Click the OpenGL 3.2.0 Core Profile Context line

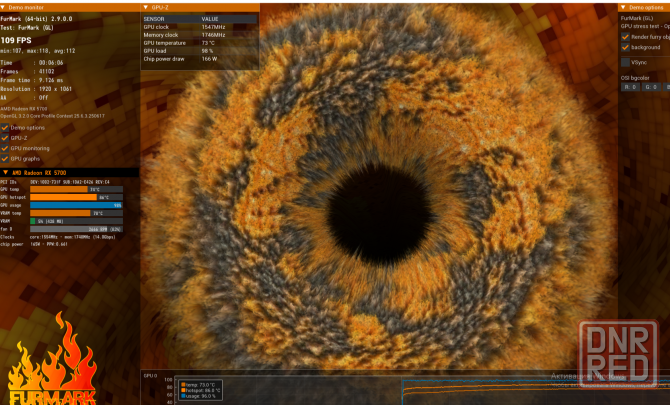click(x=53, y=116)
